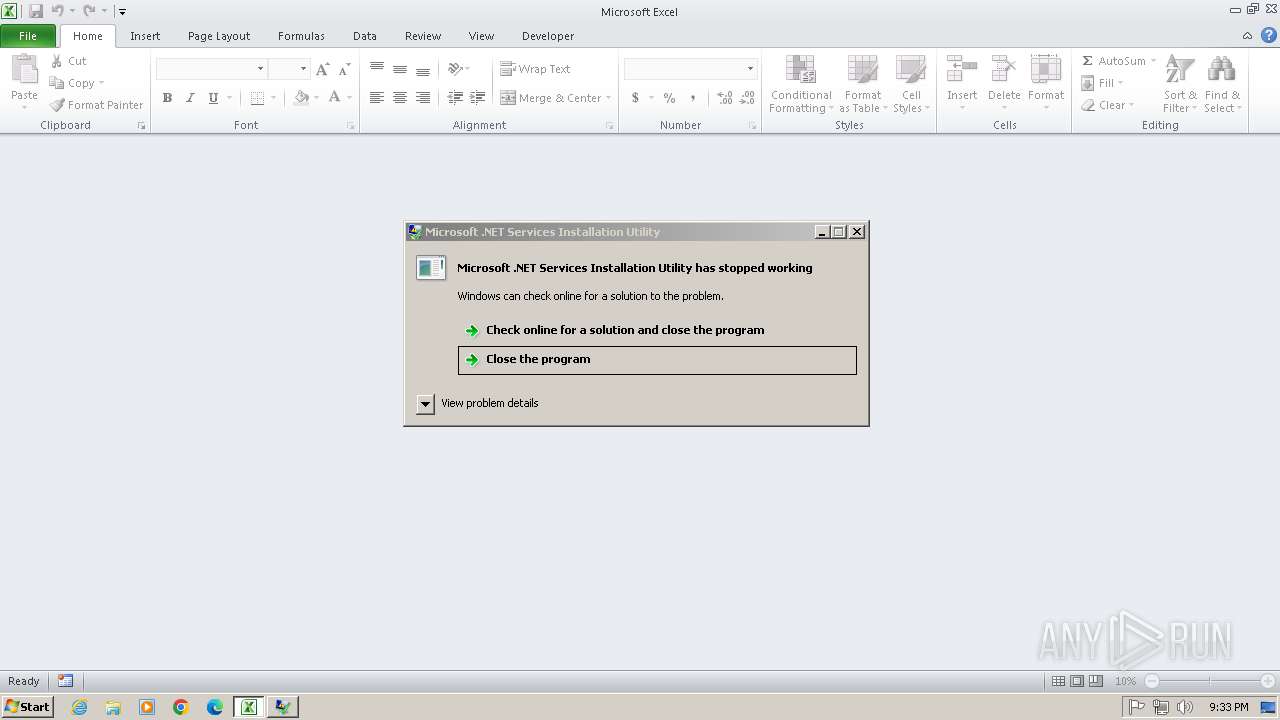The image size is (1280, 720).
Task: Switch to the Data tab
Action: tap(365, 36)
